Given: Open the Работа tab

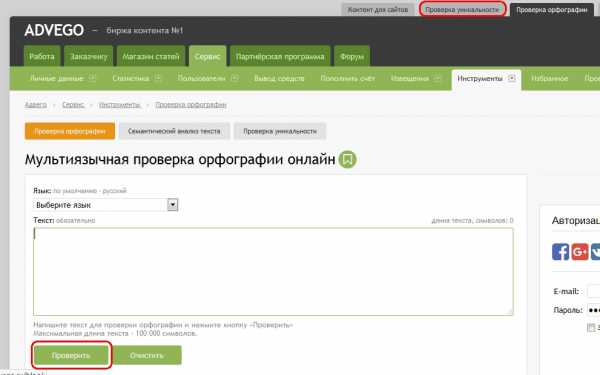Looking at the screenshot, I should coord(42,56).
